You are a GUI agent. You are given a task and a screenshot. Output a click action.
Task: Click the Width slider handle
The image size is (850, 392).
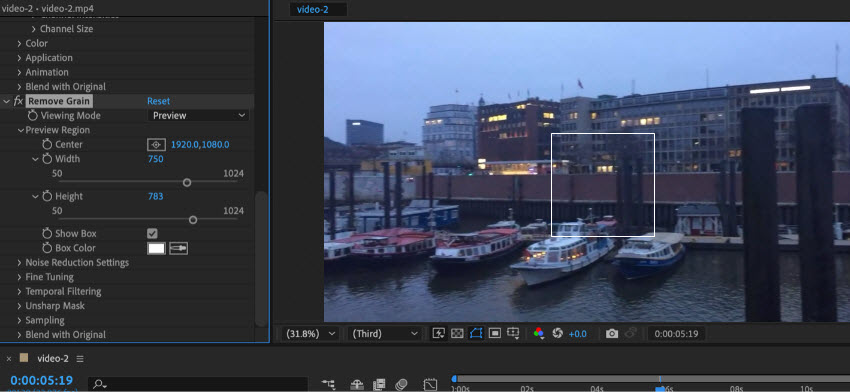pyautogui.click(x=187, y=183)
